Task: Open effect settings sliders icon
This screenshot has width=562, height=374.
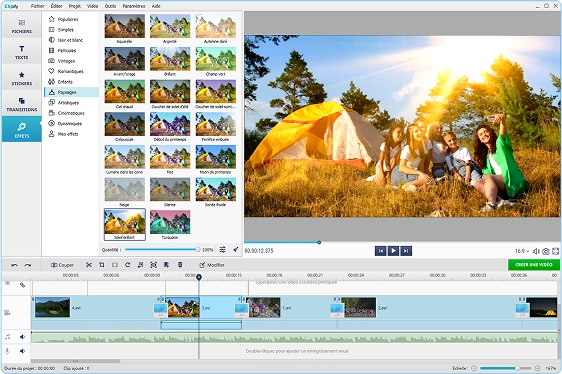Action: coord(223,250)
